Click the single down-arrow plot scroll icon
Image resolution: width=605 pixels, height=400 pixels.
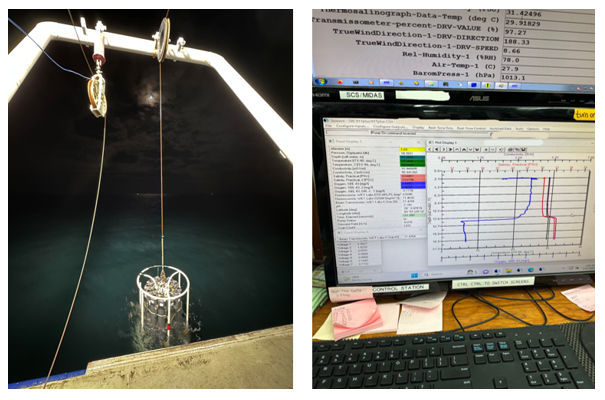click(470, 150)
